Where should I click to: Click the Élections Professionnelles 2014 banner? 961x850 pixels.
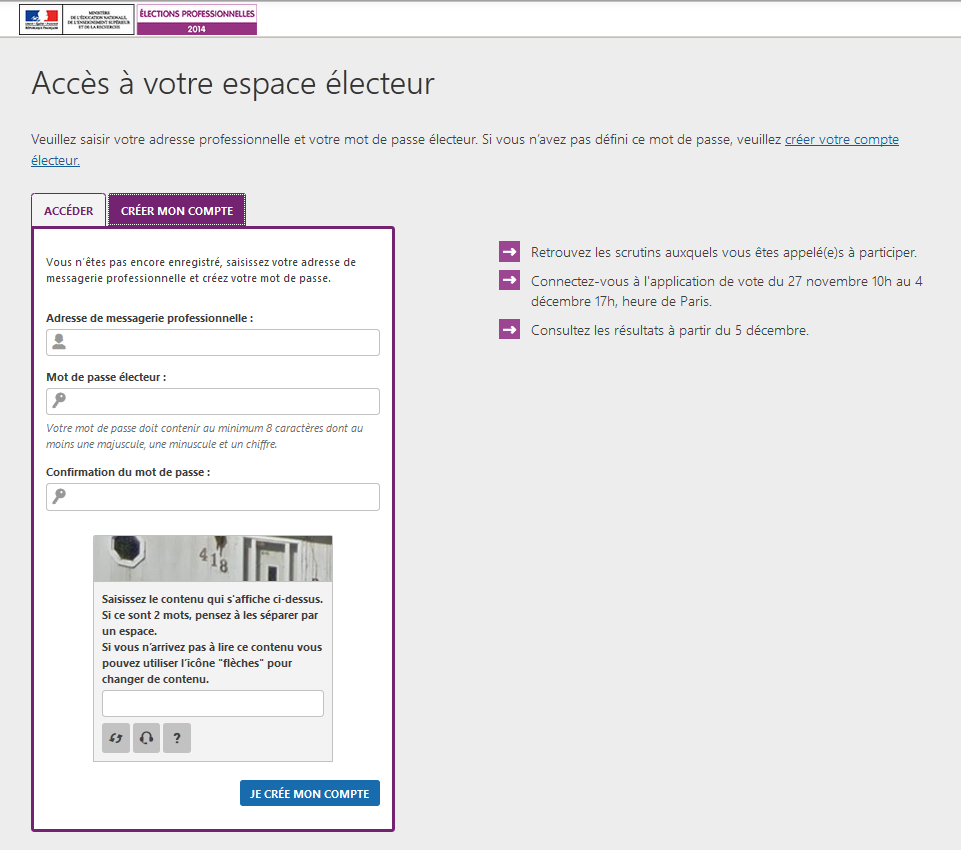coord(197,19)
